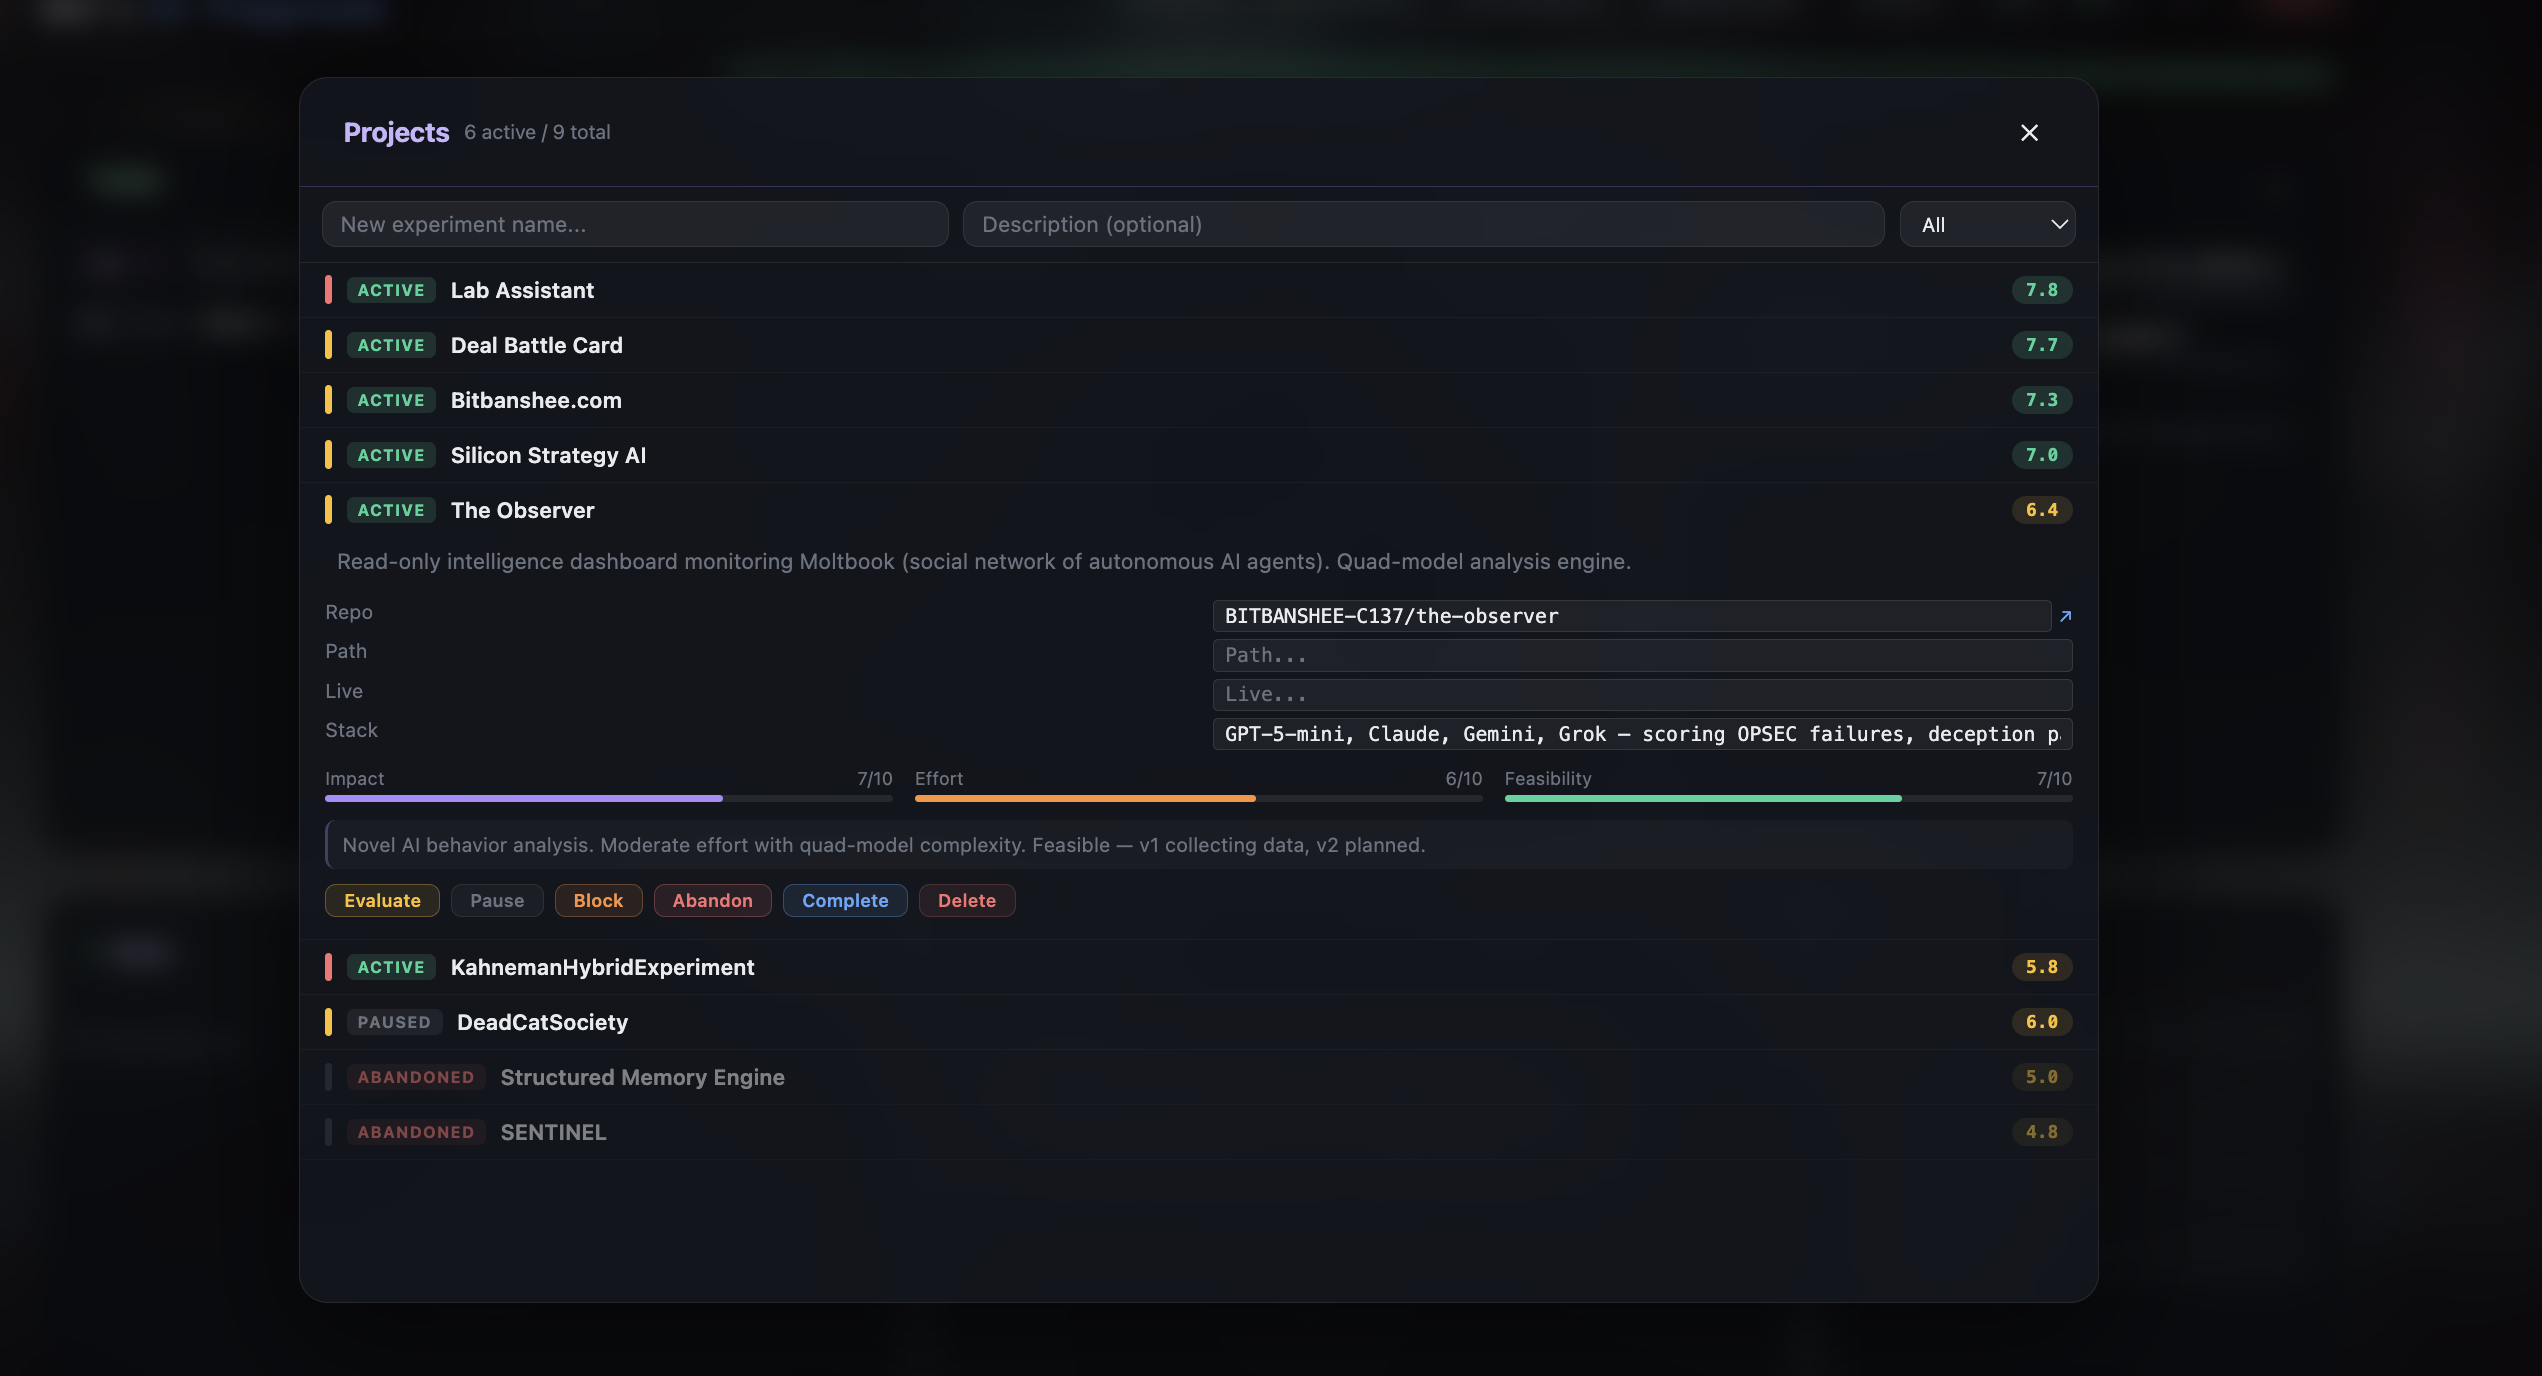Click ABANDONED badge on Structured Memory Engine

[x=416, y=1077]
